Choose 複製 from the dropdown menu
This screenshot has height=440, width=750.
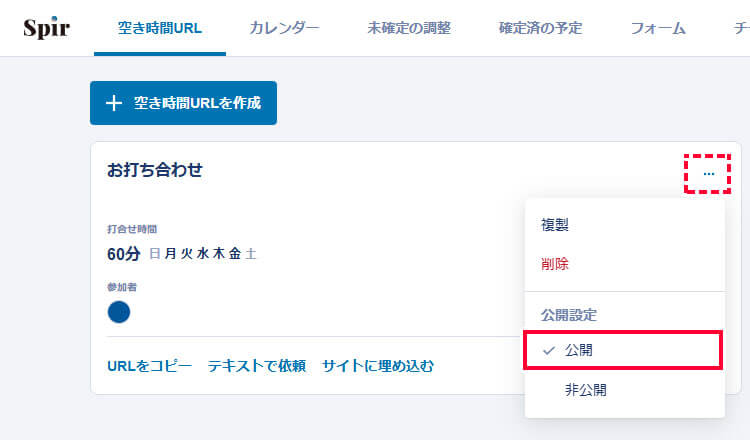[625, 224]
